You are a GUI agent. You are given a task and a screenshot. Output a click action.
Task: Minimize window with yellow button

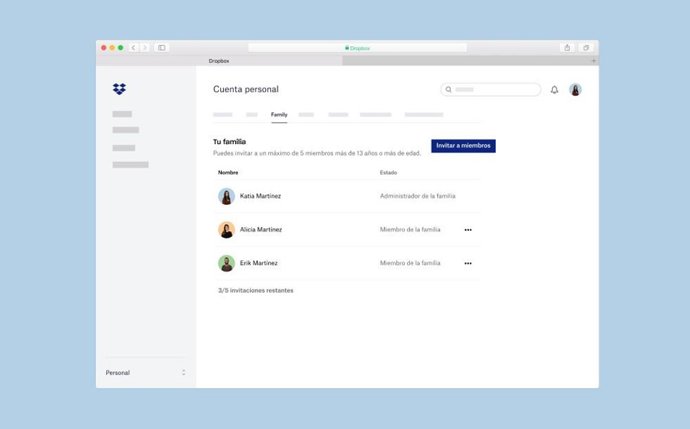pos(112,48)
